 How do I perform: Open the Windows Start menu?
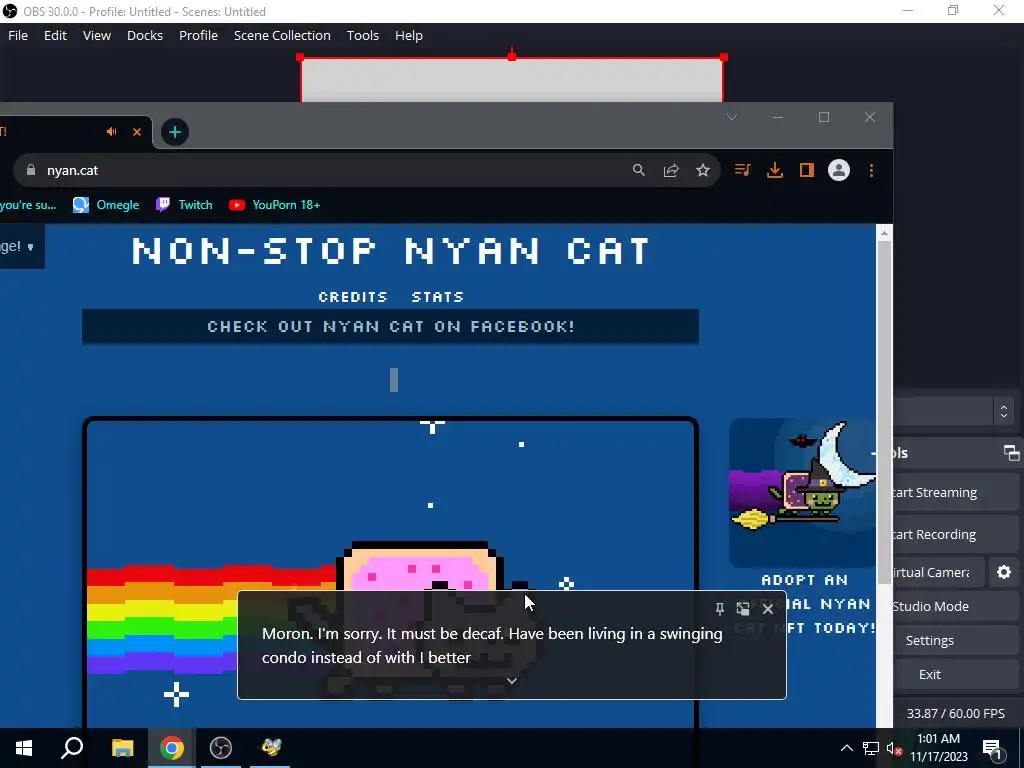pos(24,748)
